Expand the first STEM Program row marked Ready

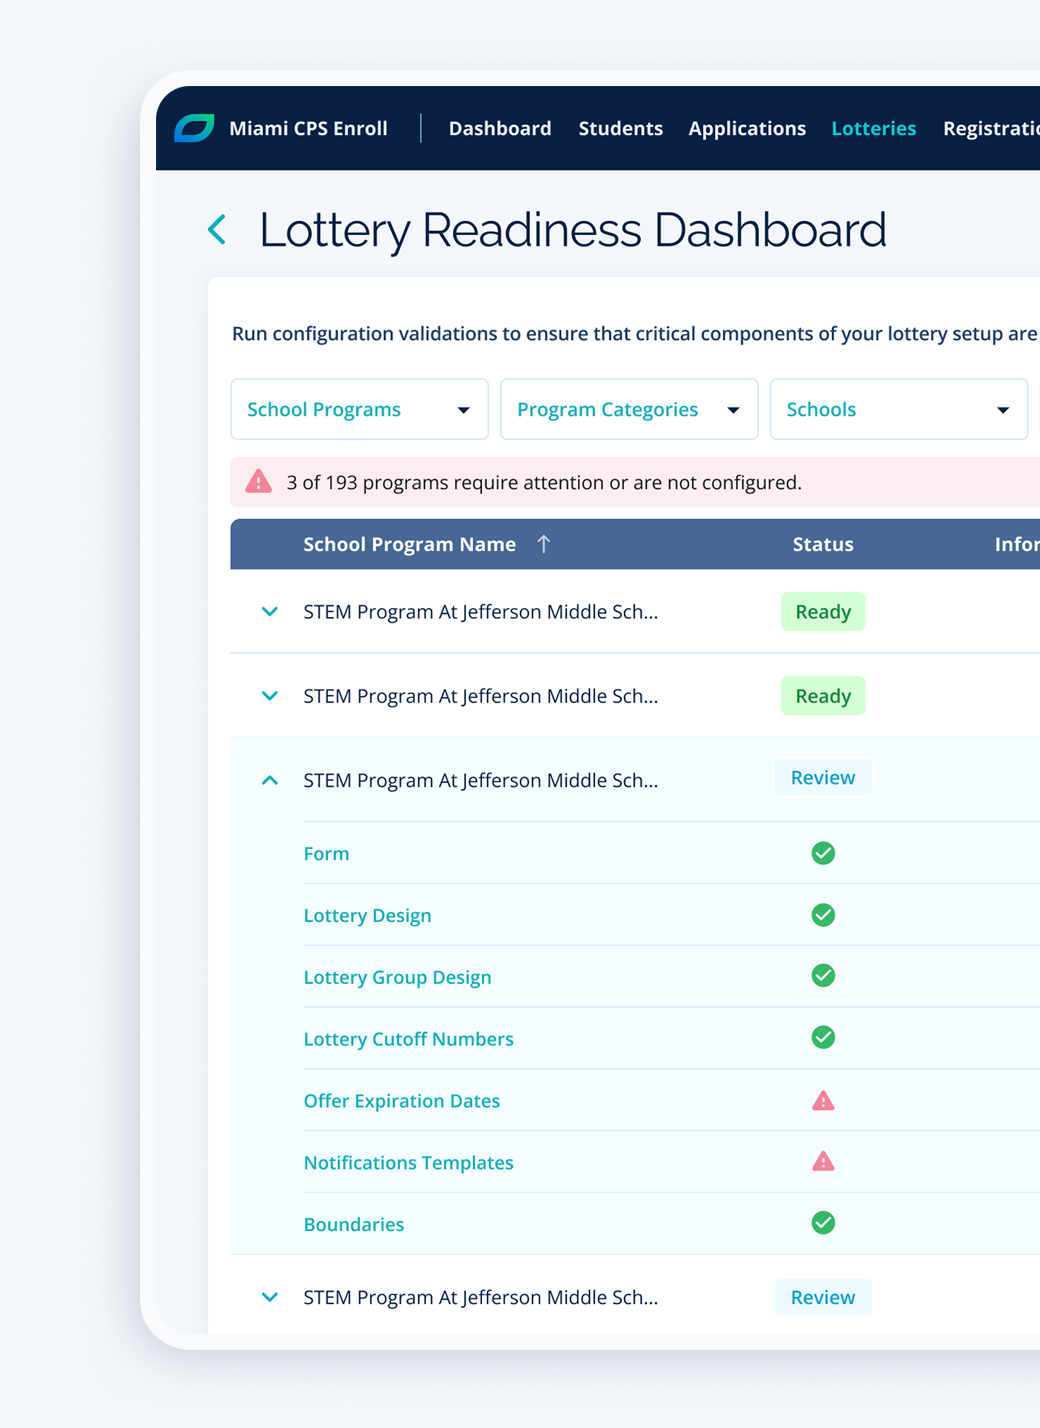pyautogui.click(x=270, y=611)
